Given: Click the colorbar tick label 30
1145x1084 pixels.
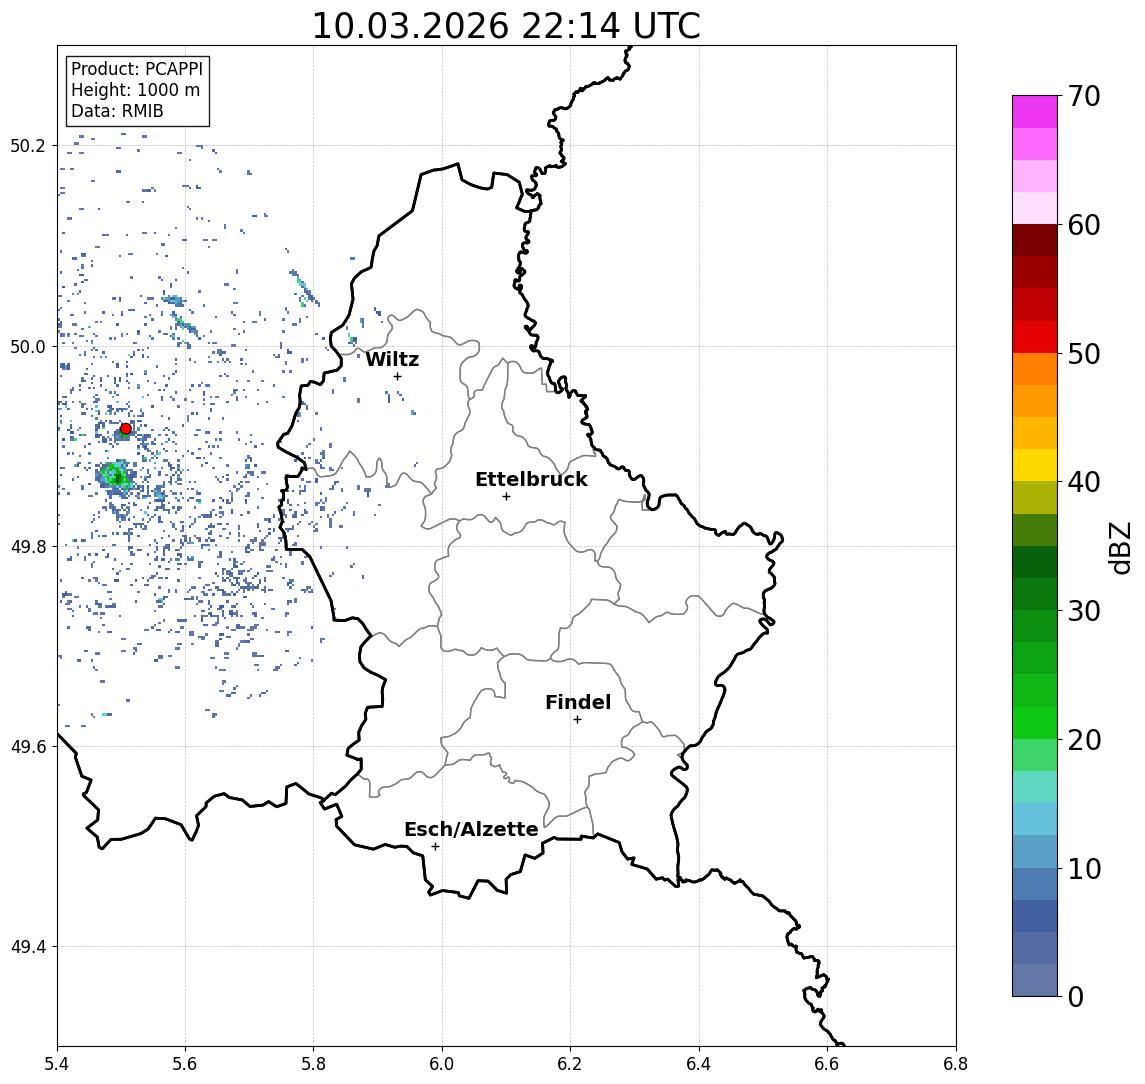Looking at the screenshot, I should tap(1083, 611).
